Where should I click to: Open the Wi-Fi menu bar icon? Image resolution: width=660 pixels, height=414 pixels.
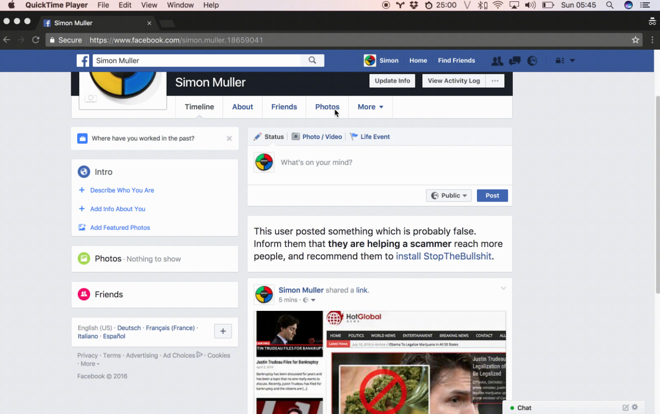(498, 5)
